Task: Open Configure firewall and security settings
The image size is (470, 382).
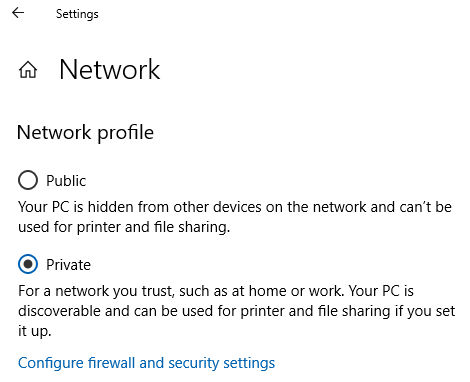Action: click(146, 363)
